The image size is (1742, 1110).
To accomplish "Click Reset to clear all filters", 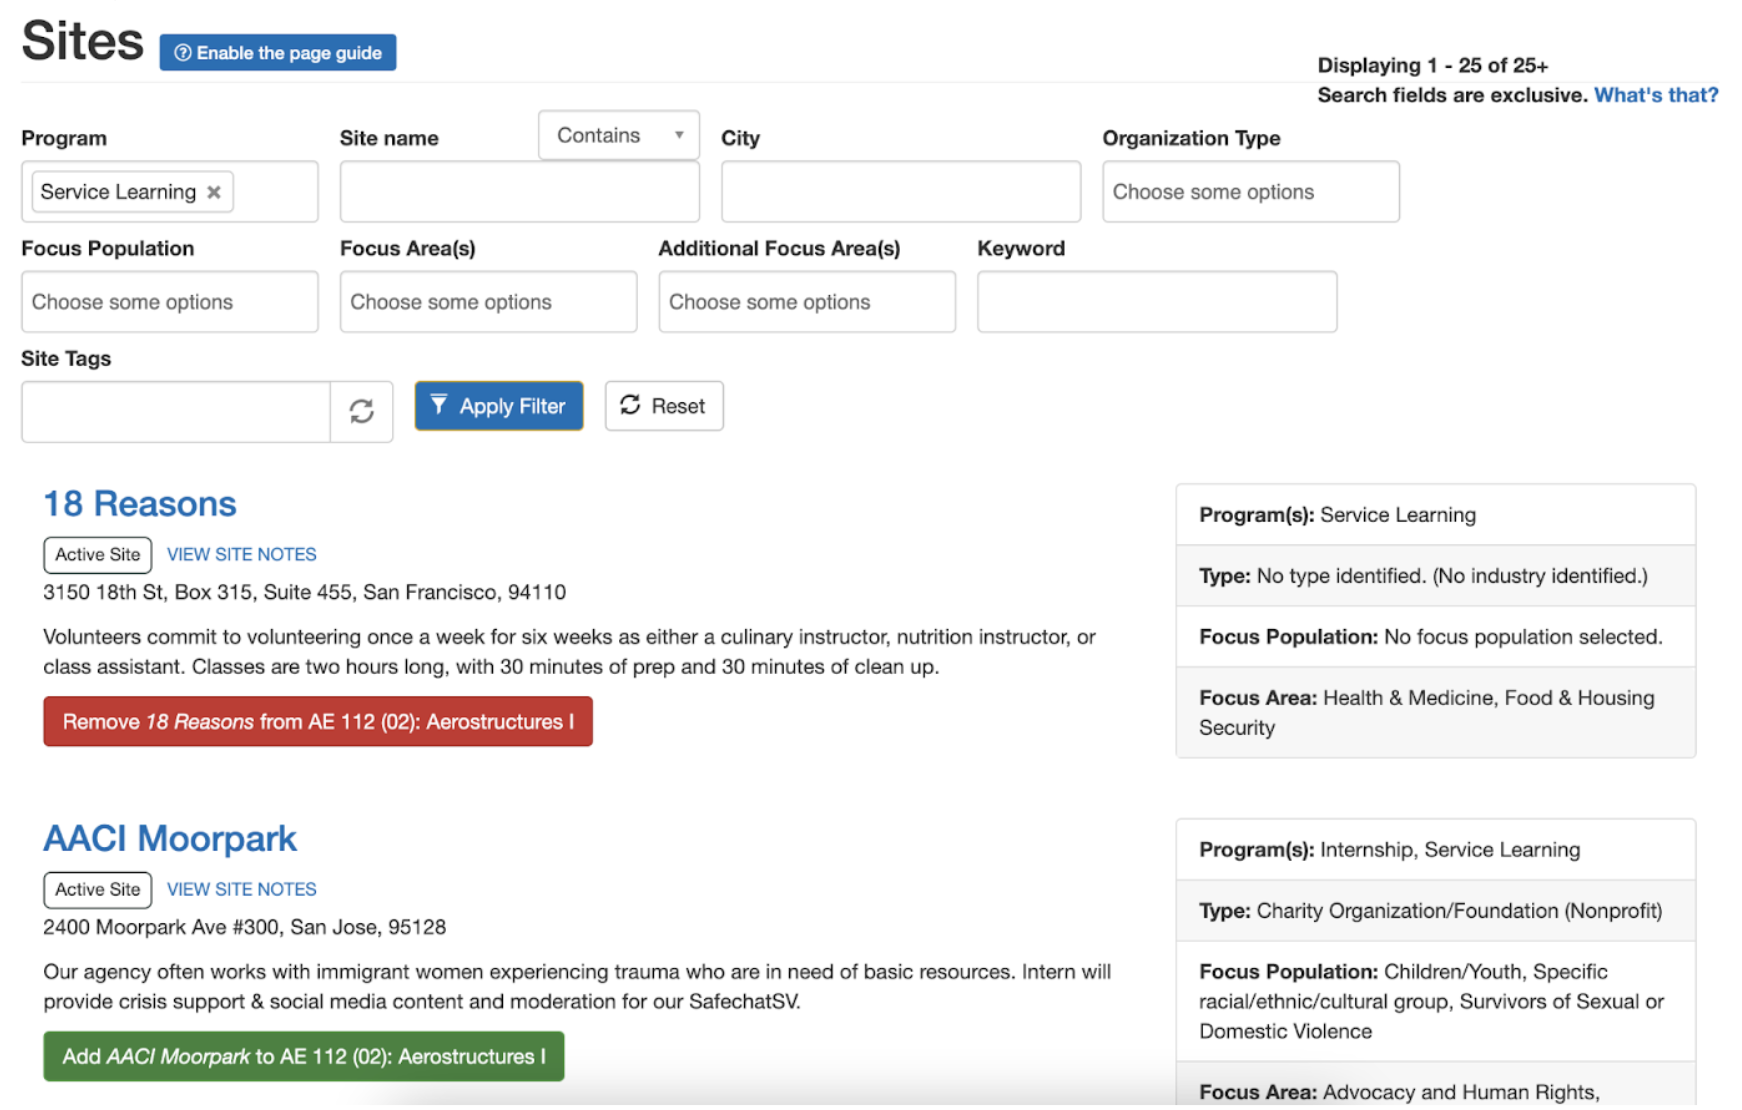I will (x=663, y=405).
